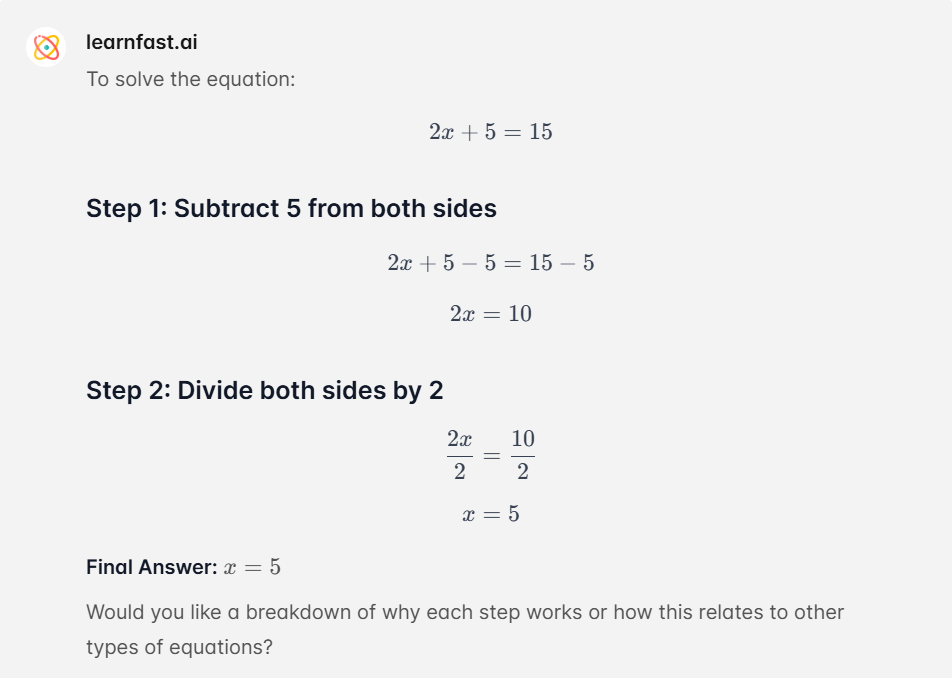This screenshot has width=952, height=678.
Task: Click the learnfast.ai atom logo avatar
Action: 46,47
